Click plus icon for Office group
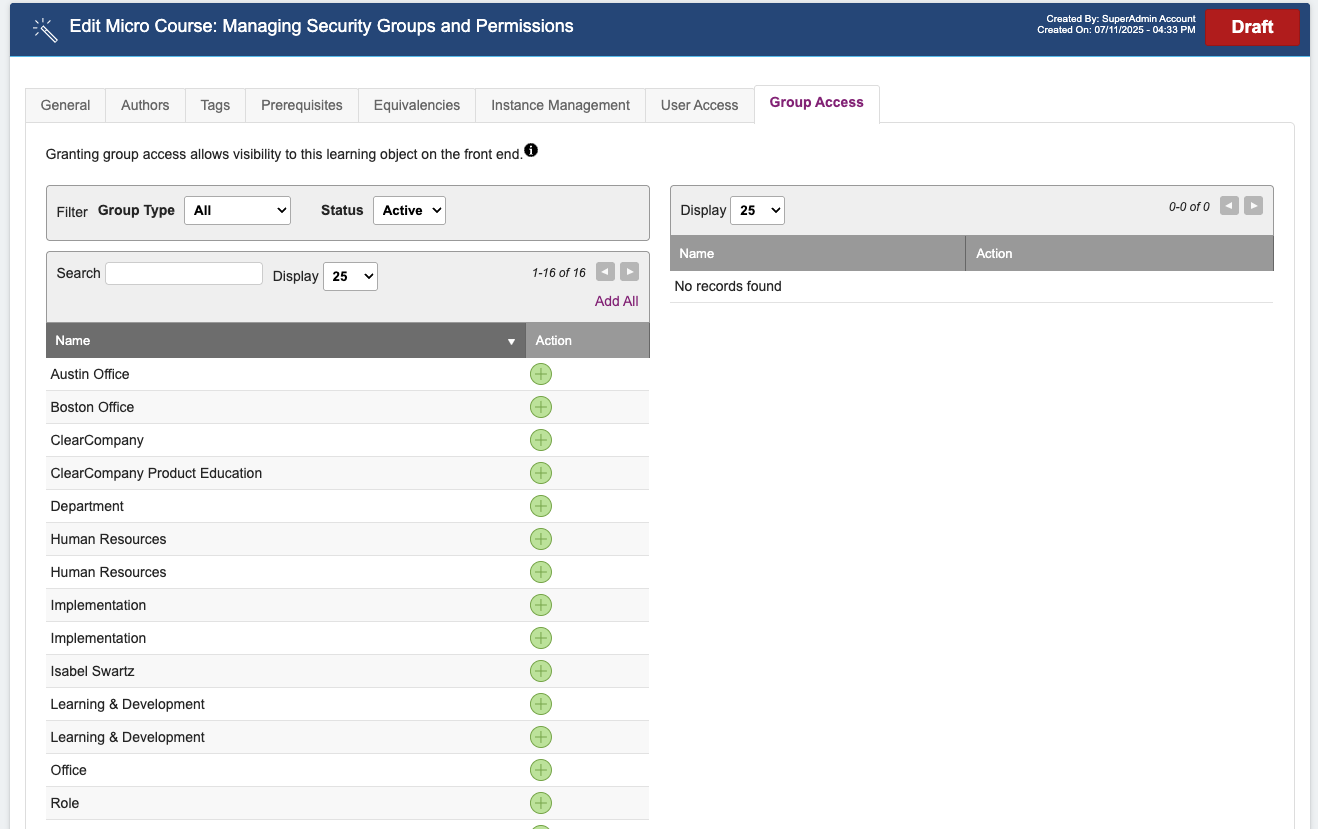Screen dimensions: 1318x829 541,770
